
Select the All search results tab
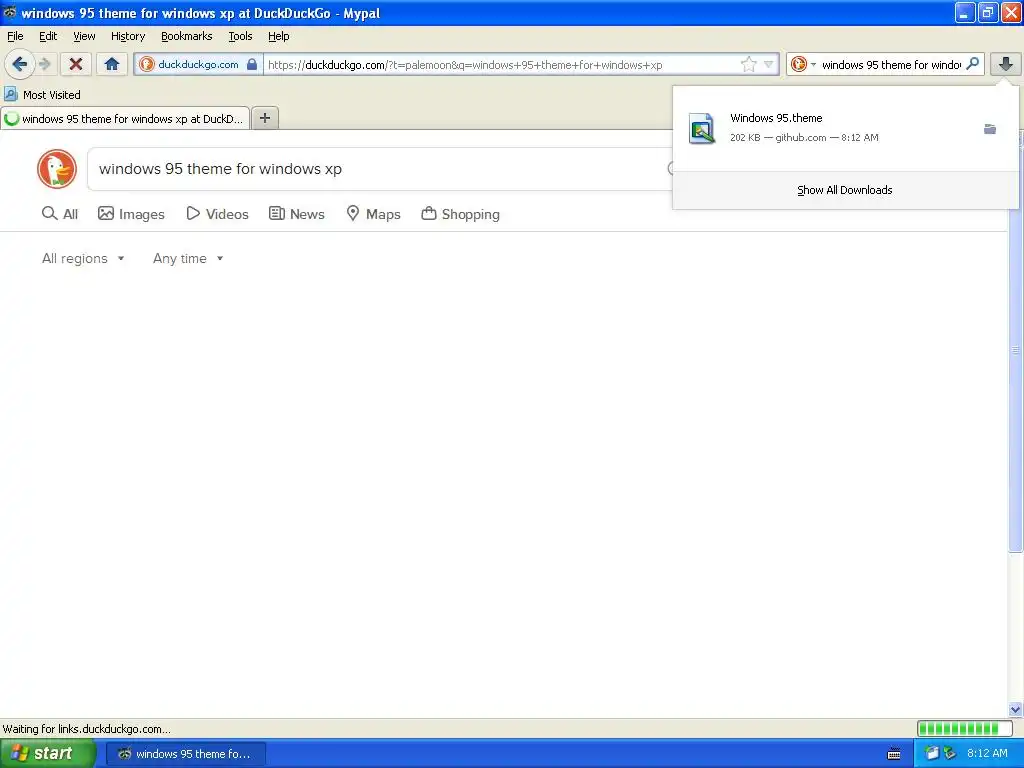point(59,214)
